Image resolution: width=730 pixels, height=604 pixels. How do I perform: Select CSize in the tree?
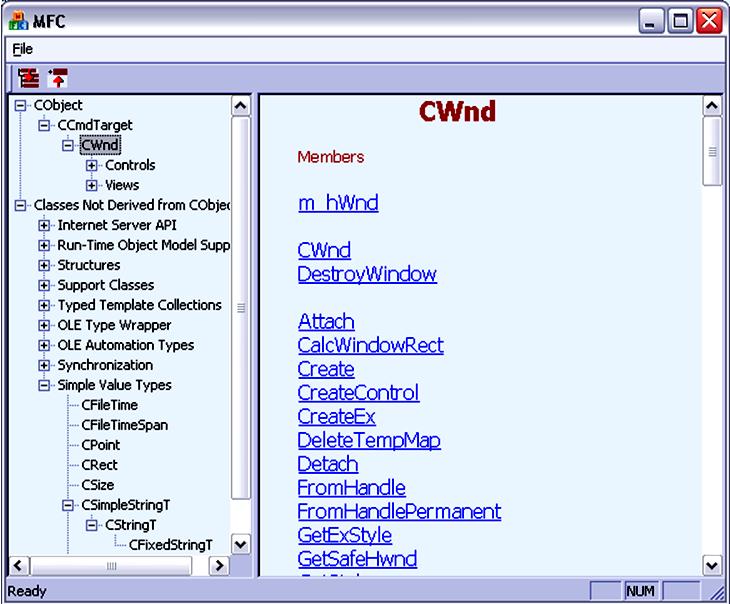(98, 485)
